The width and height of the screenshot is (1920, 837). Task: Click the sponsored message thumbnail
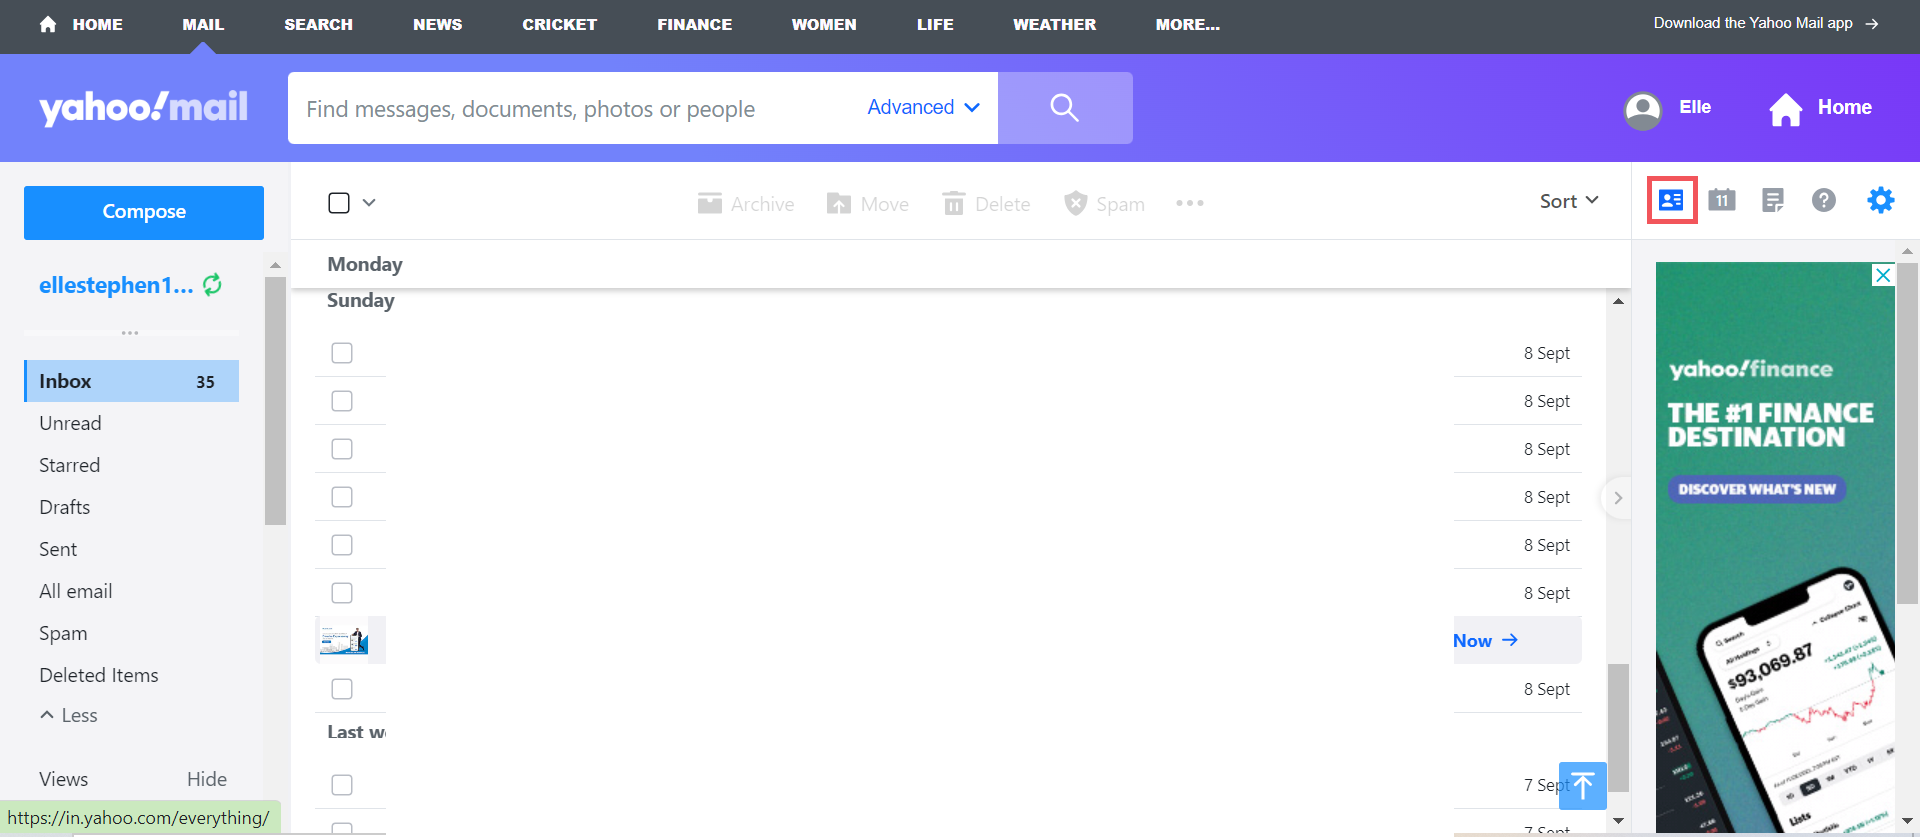point(344,640)
